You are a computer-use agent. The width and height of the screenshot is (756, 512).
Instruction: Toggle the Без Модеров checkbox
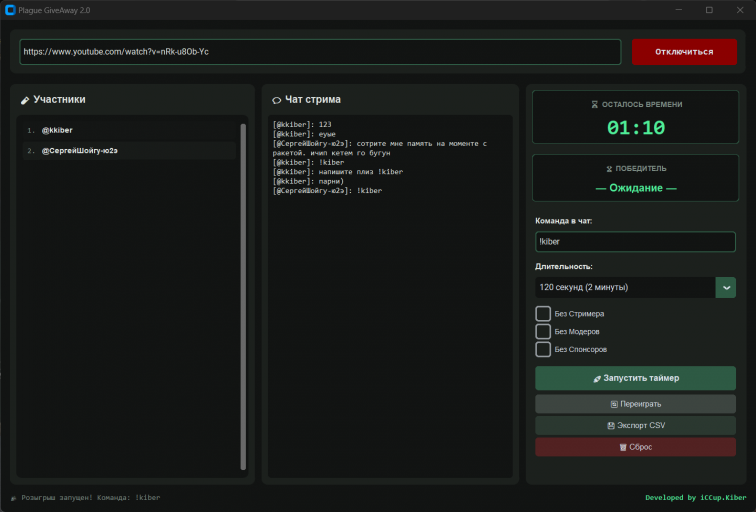(543, 331)
